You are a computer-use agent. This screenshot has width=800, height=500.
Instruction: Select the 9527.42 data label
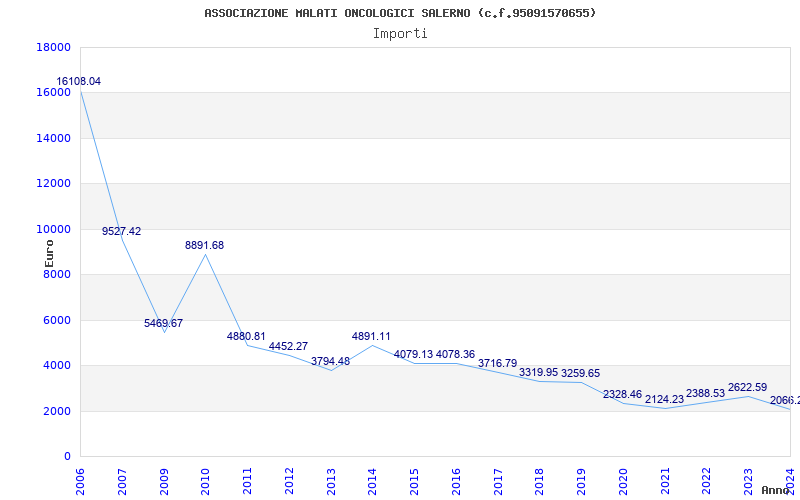121,231
